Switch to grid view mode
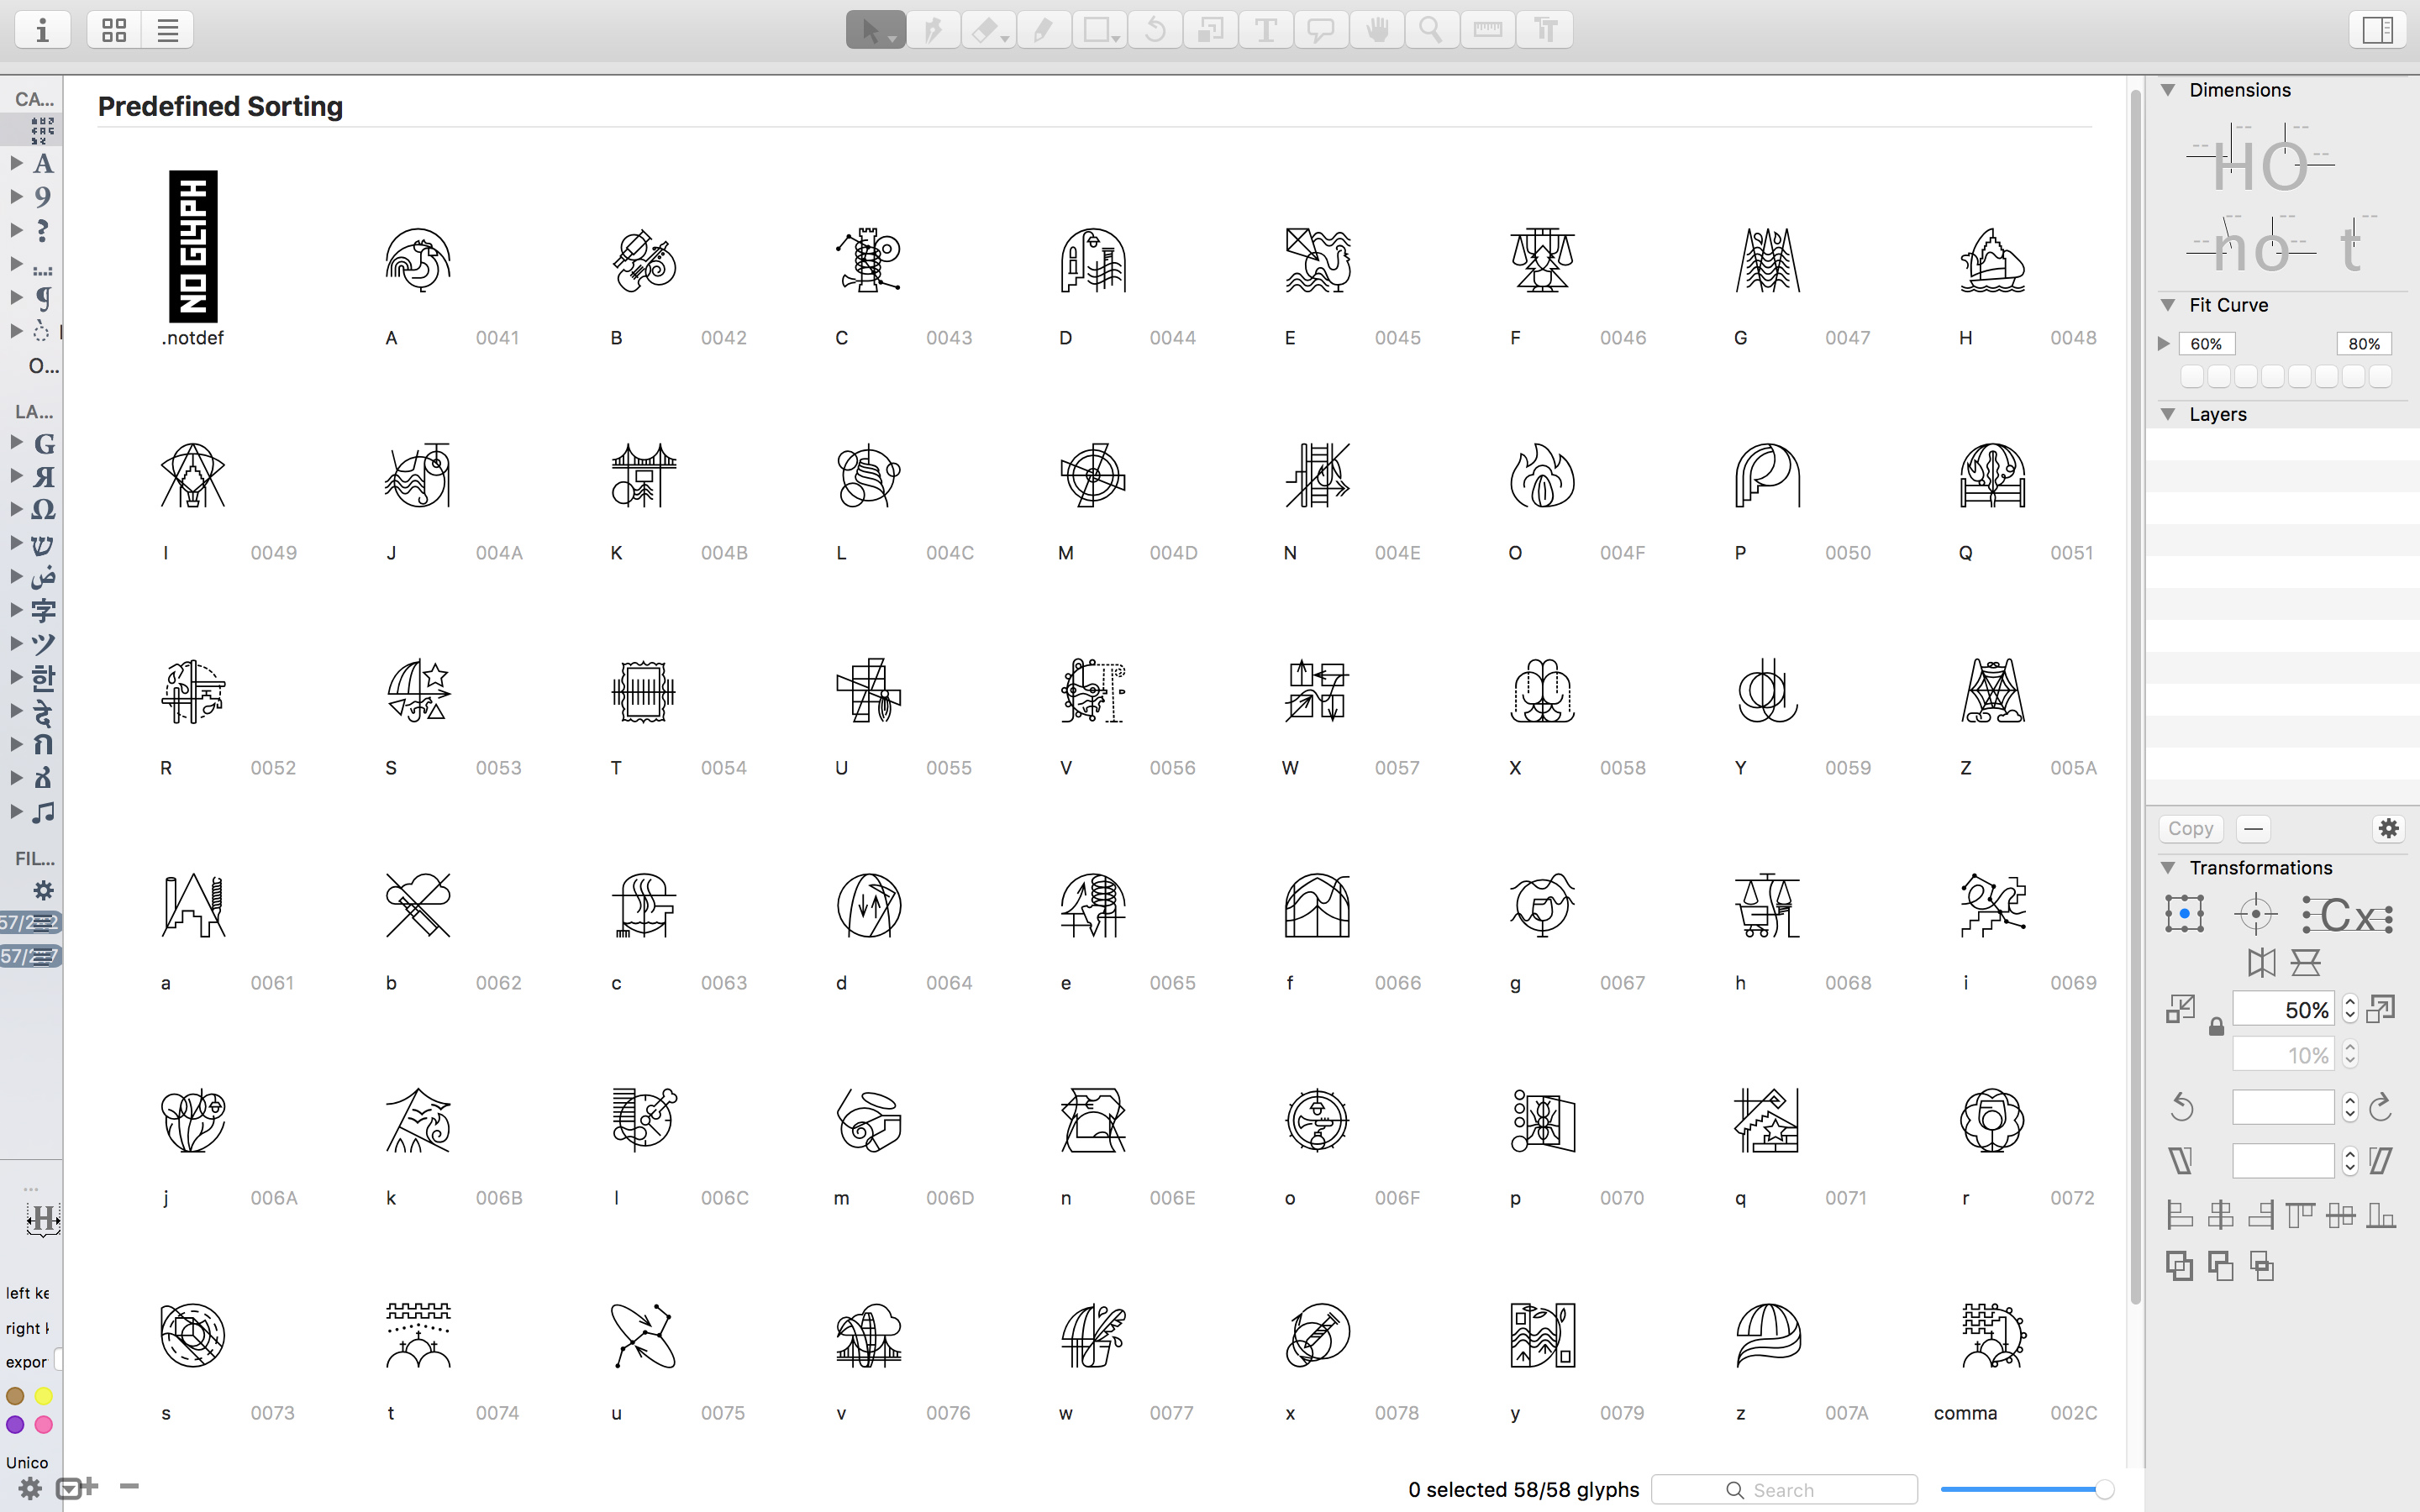The image size is (2420, 1512). pos(114,30)
